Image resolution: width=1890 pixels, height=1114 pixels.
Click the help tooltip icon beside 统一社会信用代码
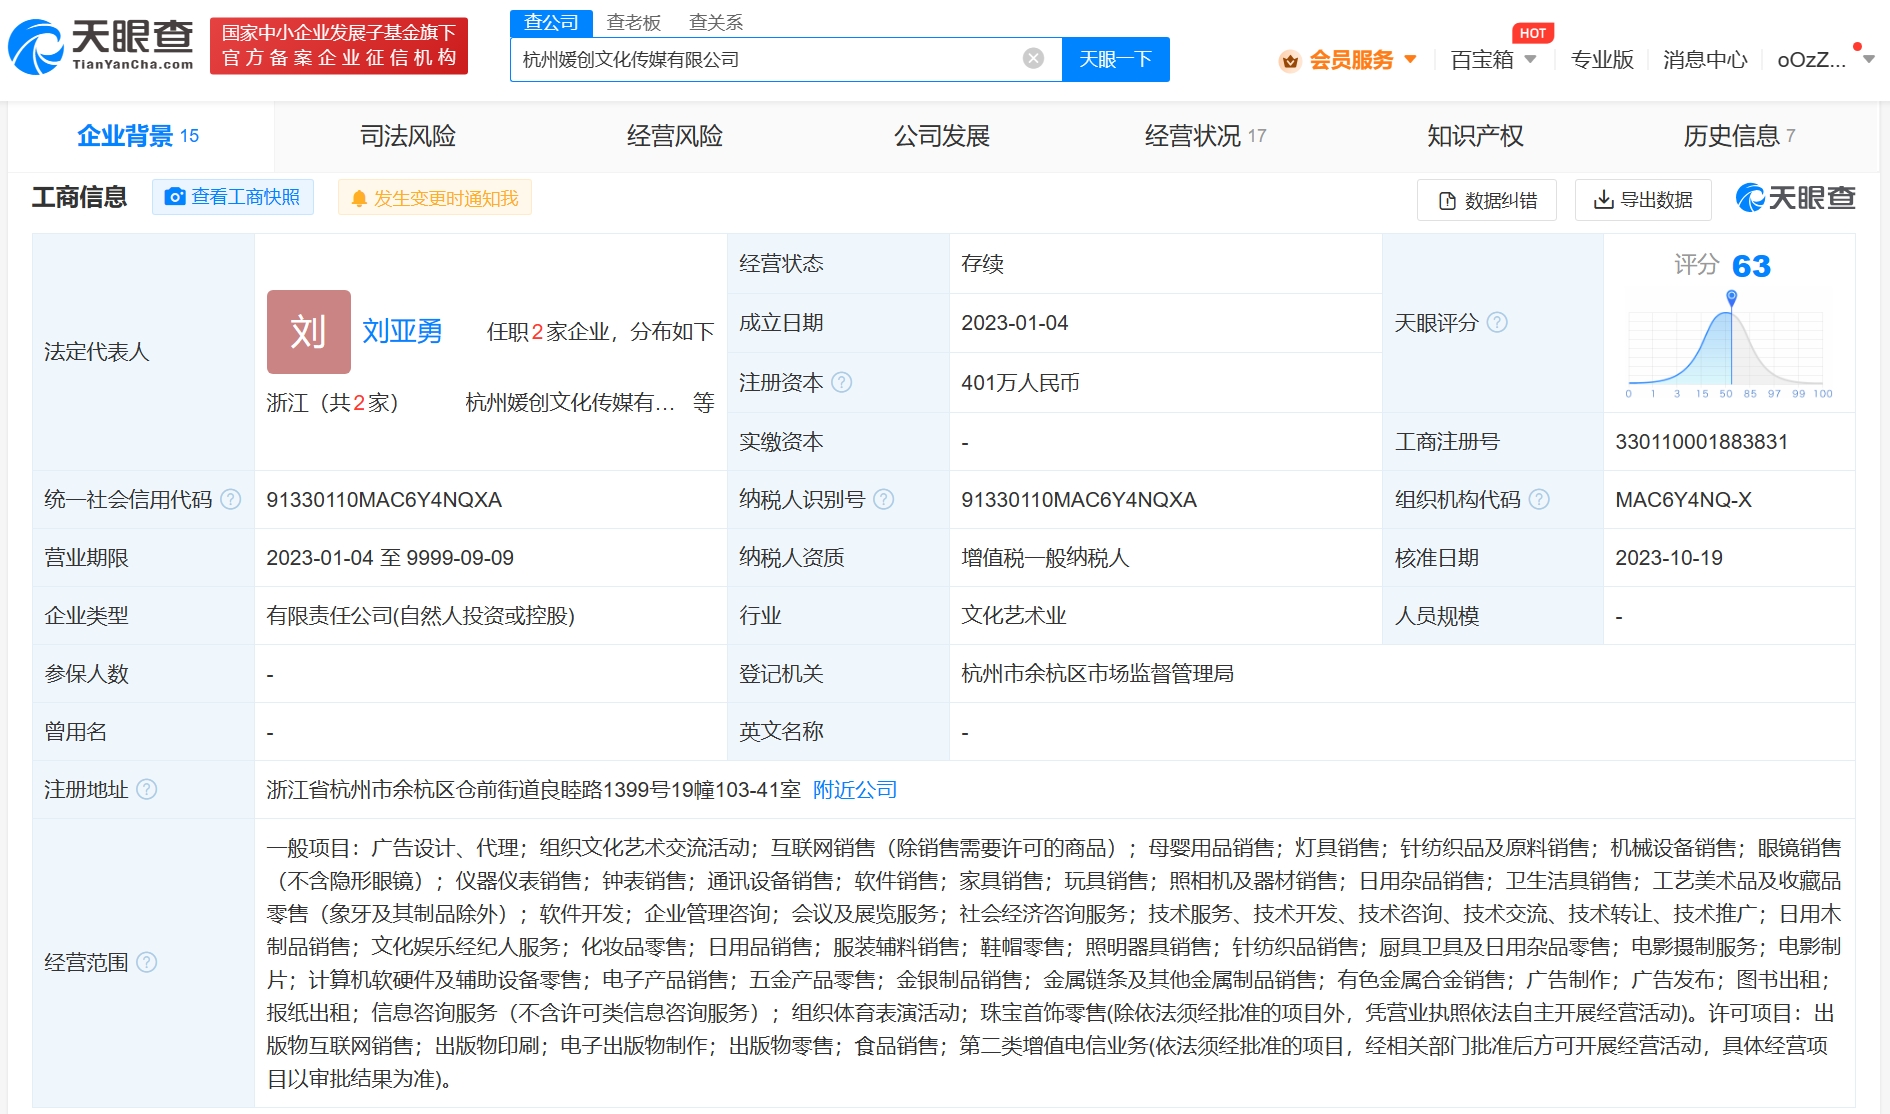(231, 499)
